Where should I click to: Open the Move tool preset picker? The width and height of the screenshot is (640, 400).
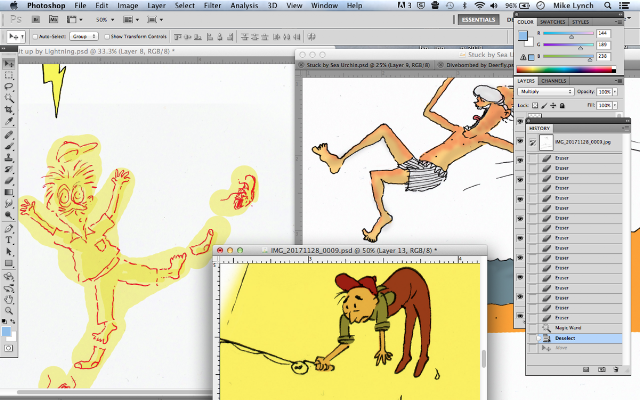[16, 37]
